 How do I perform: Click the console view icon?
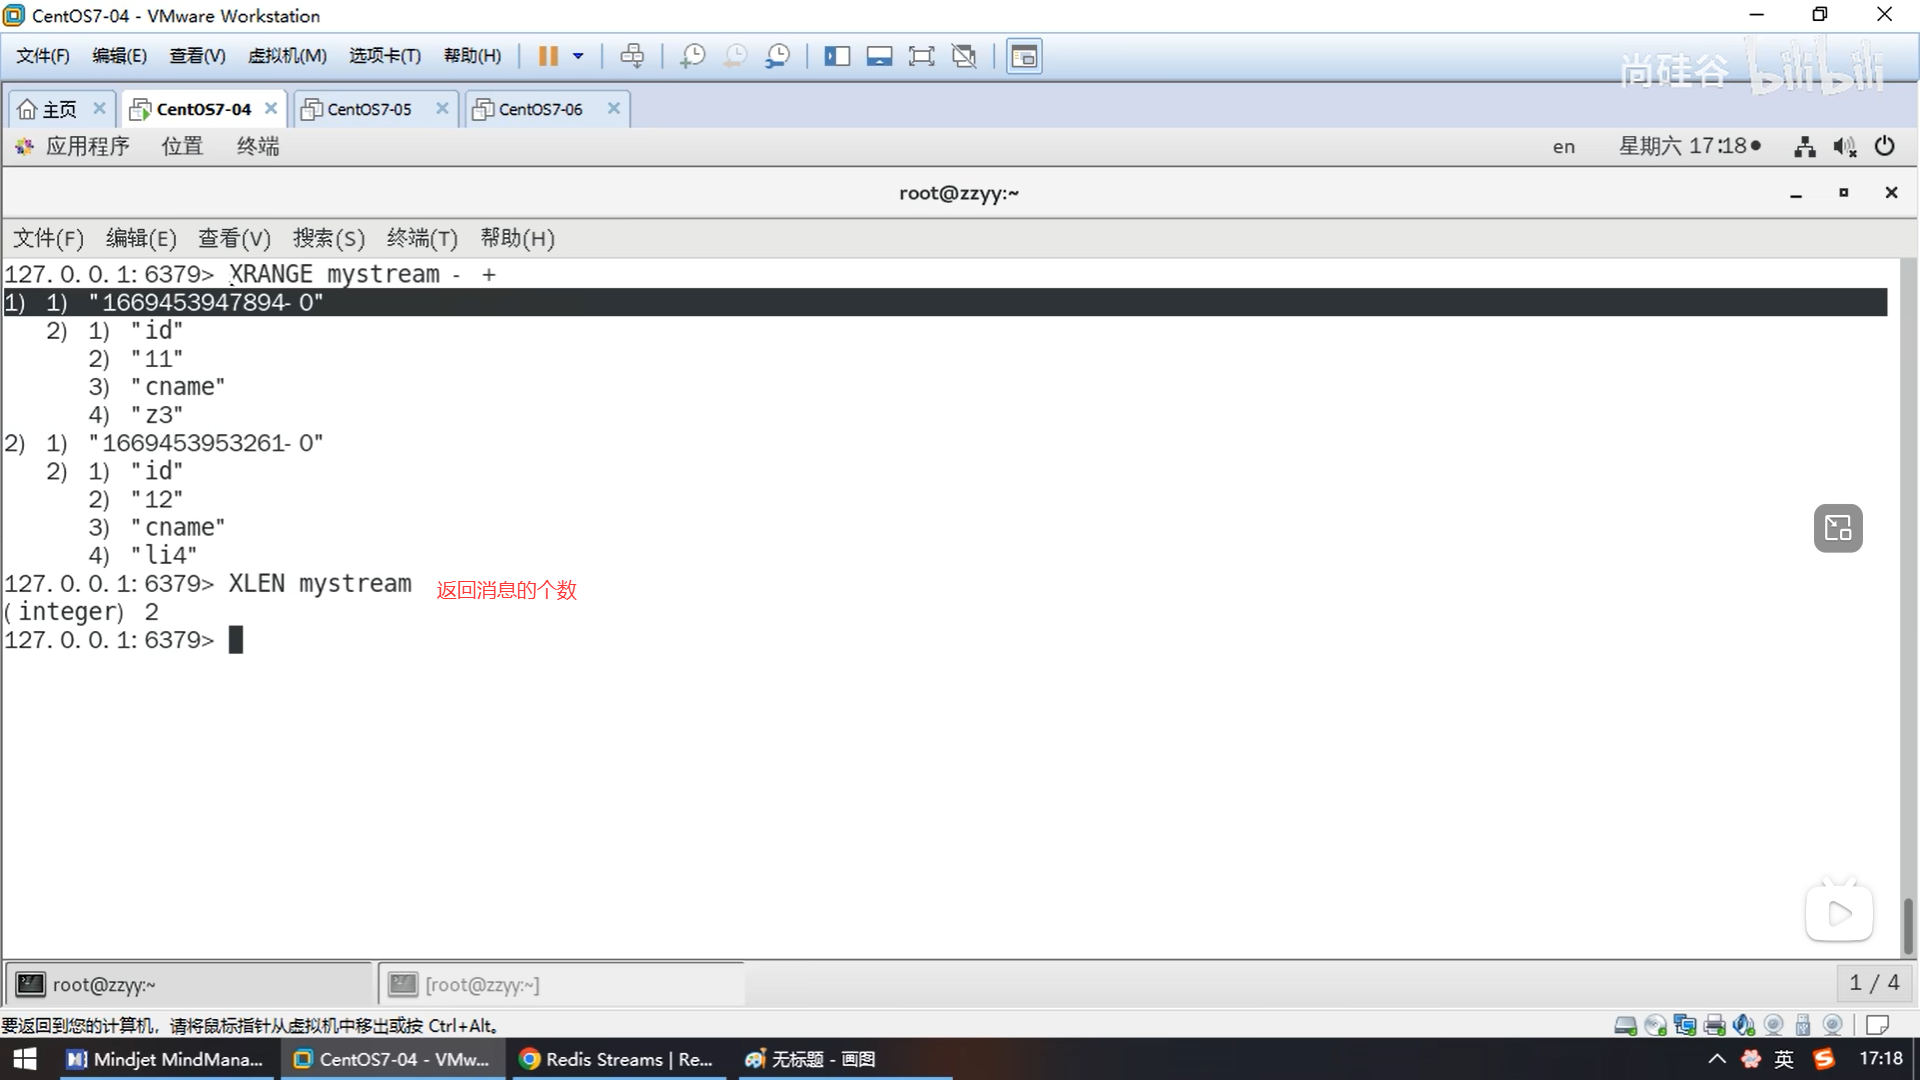point(1024,56)
